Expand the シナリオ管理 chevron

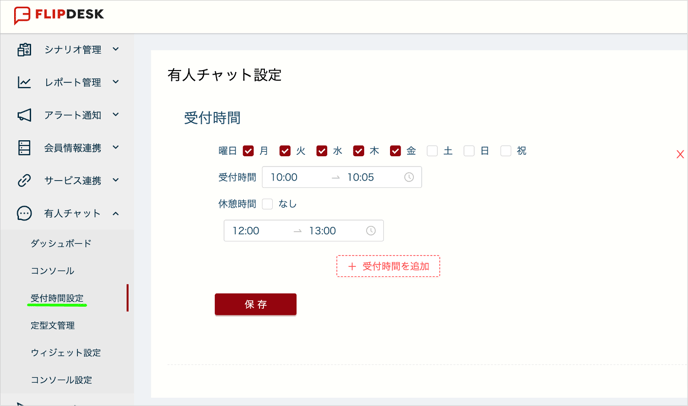click(x=115, y=49)
